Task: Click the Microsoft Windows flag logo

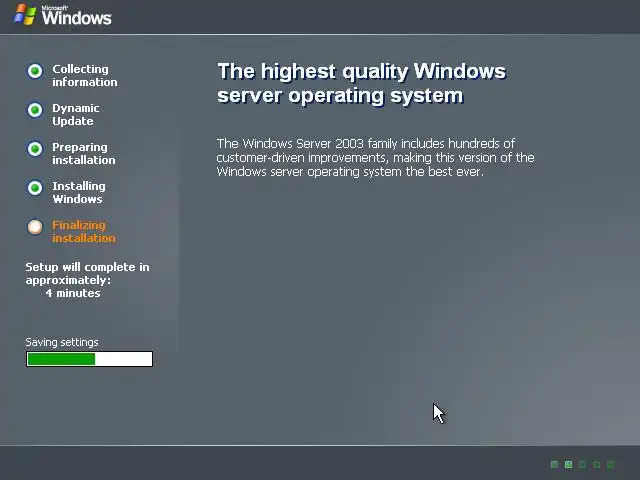Action: (25, 15)
